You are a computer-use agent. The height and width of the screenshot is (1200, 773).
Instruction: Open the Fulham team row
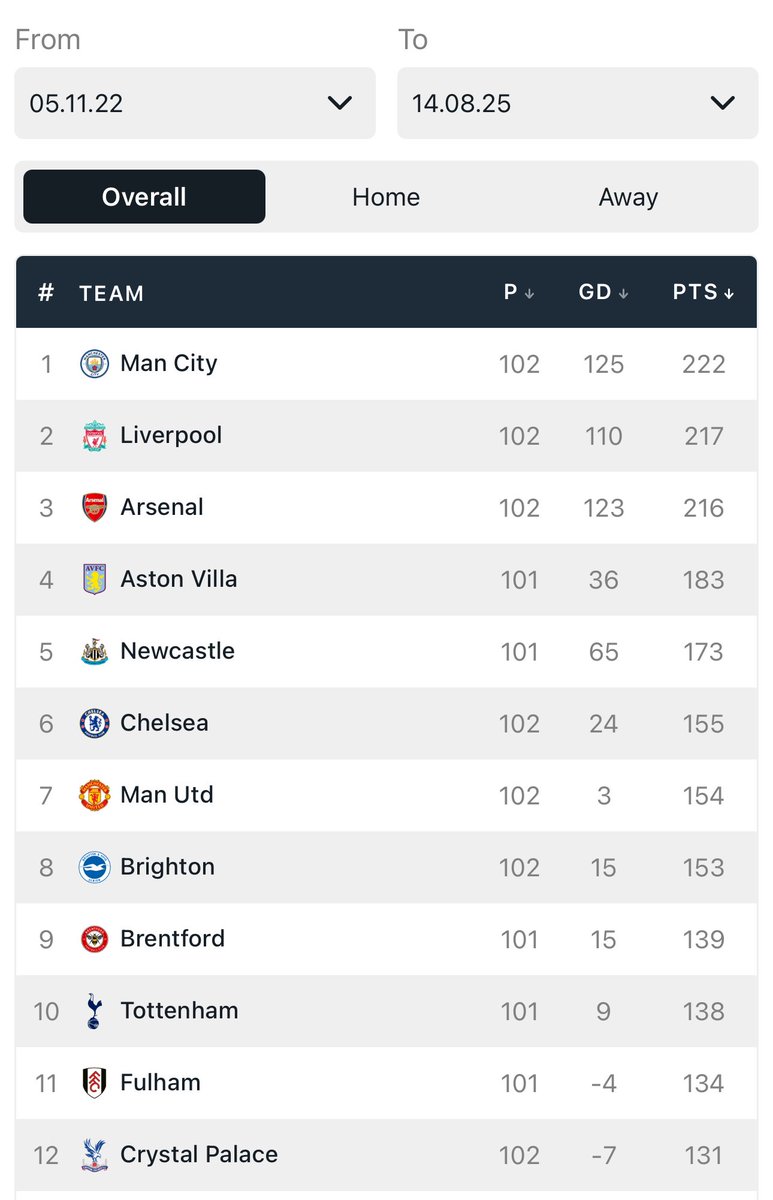click(x=386, y=1083)
